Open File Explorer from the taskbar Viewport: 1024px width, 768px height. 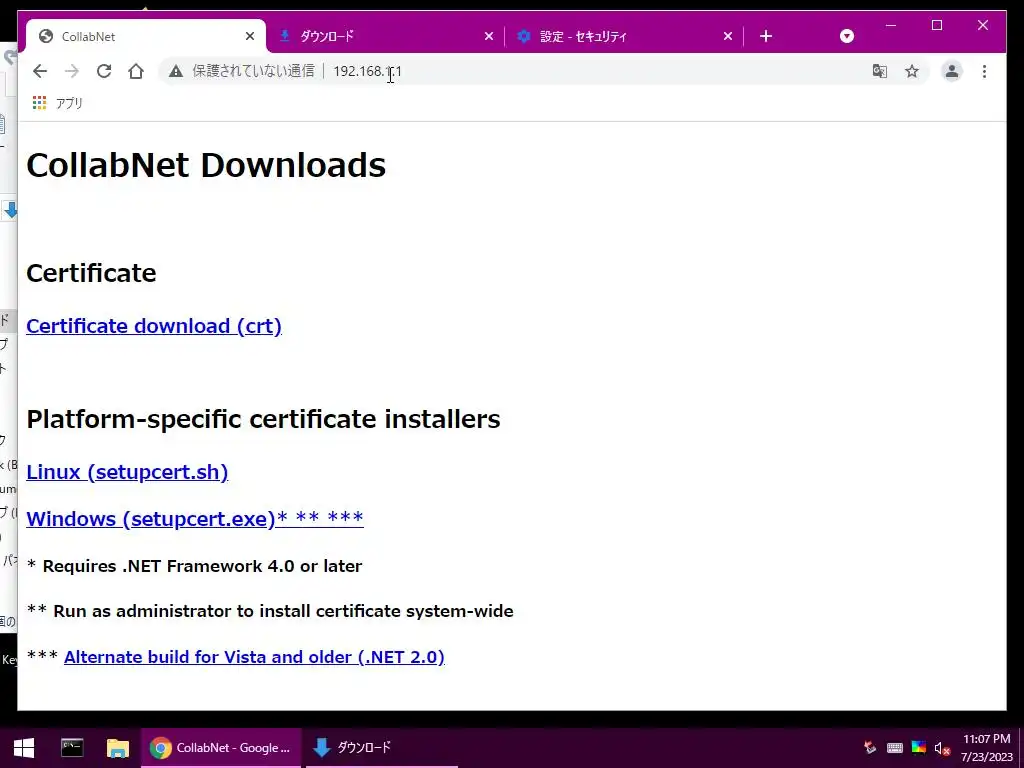[118, 748]
